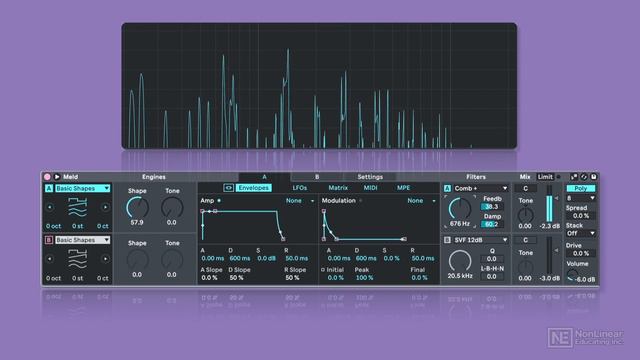Open Stack Off dropdown
Viewport: 640px width, 360px height.
[581, 233]
